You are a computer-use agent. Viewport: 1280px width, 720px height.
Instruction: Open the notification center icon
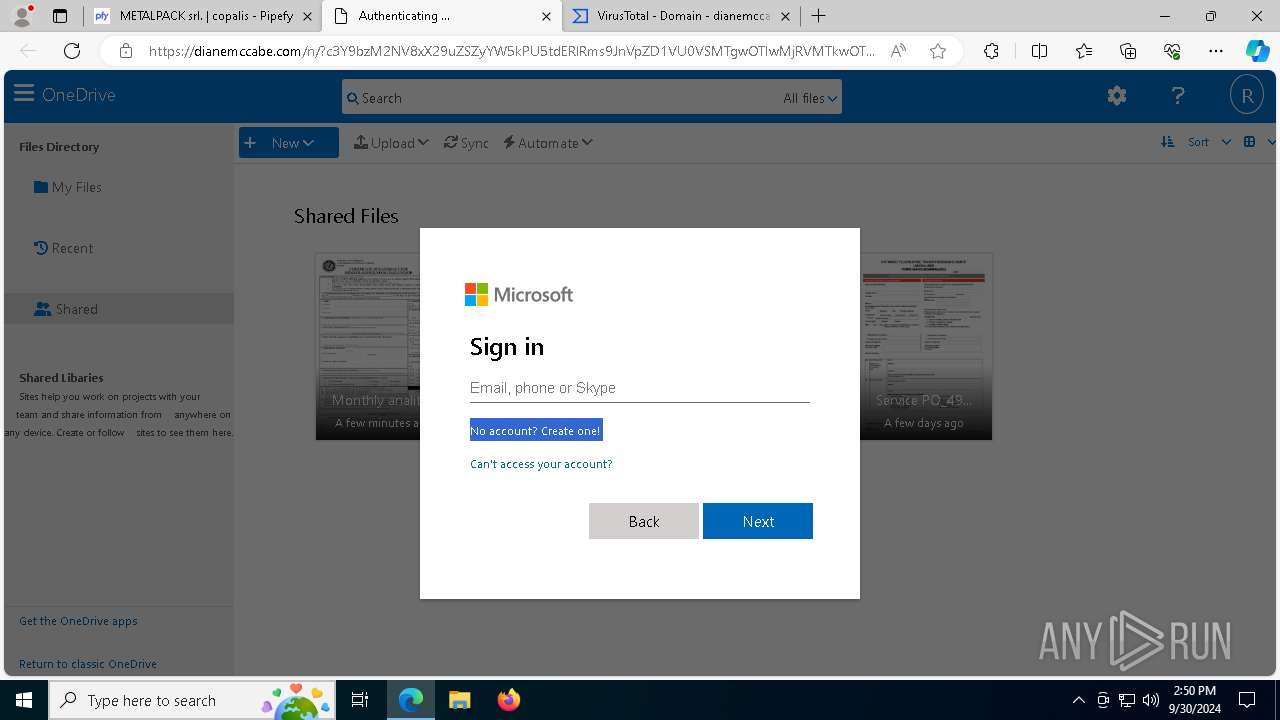tap(1247, 700)
